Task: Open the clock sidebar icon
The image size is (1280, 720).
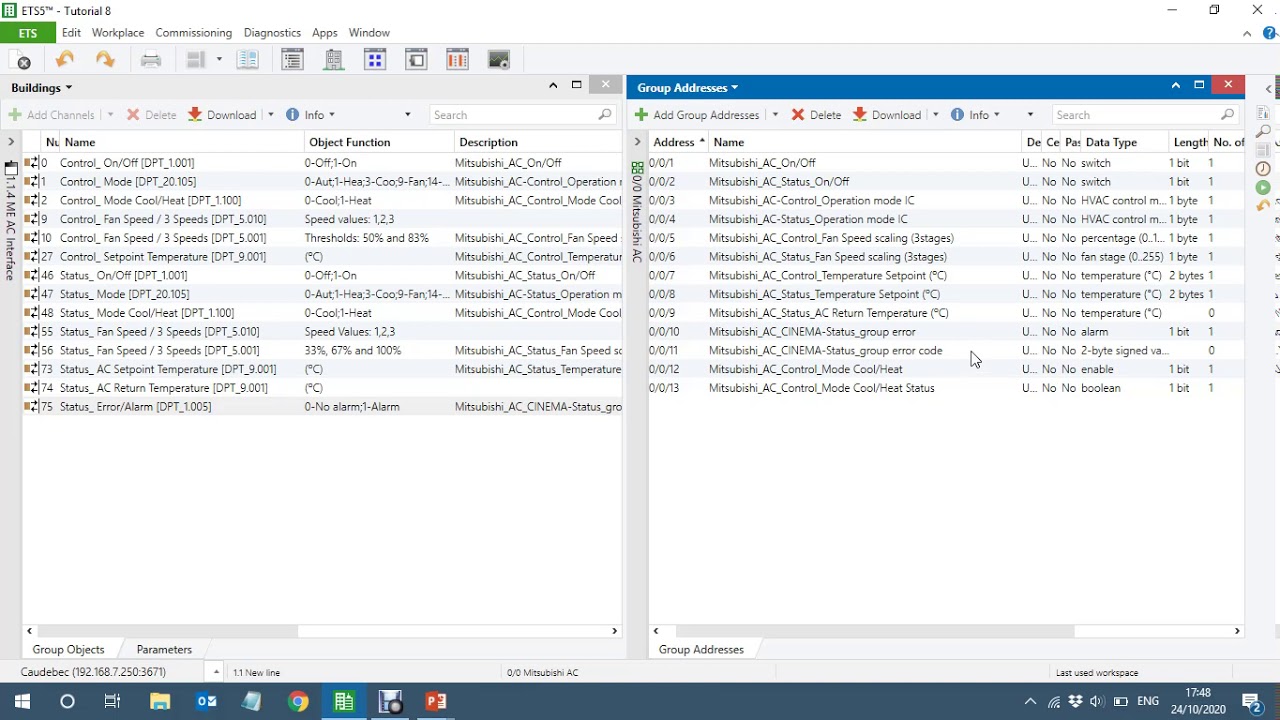Action: (1264, 169)
